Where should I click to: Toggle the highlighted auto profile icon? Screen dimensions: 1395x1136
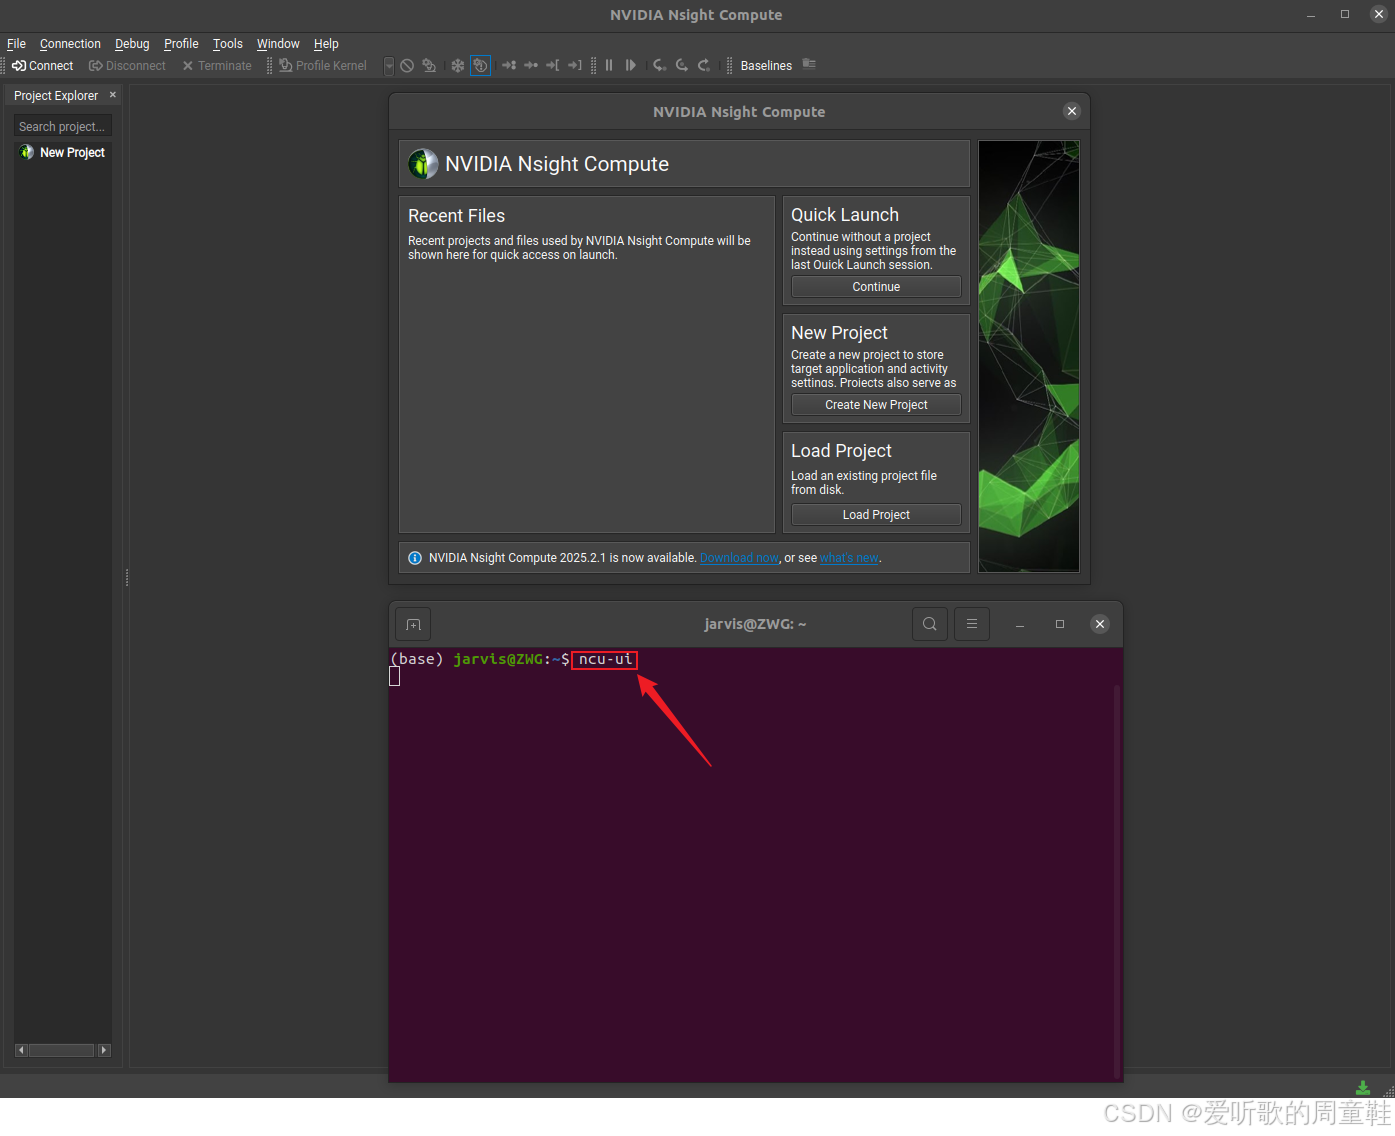481,66
